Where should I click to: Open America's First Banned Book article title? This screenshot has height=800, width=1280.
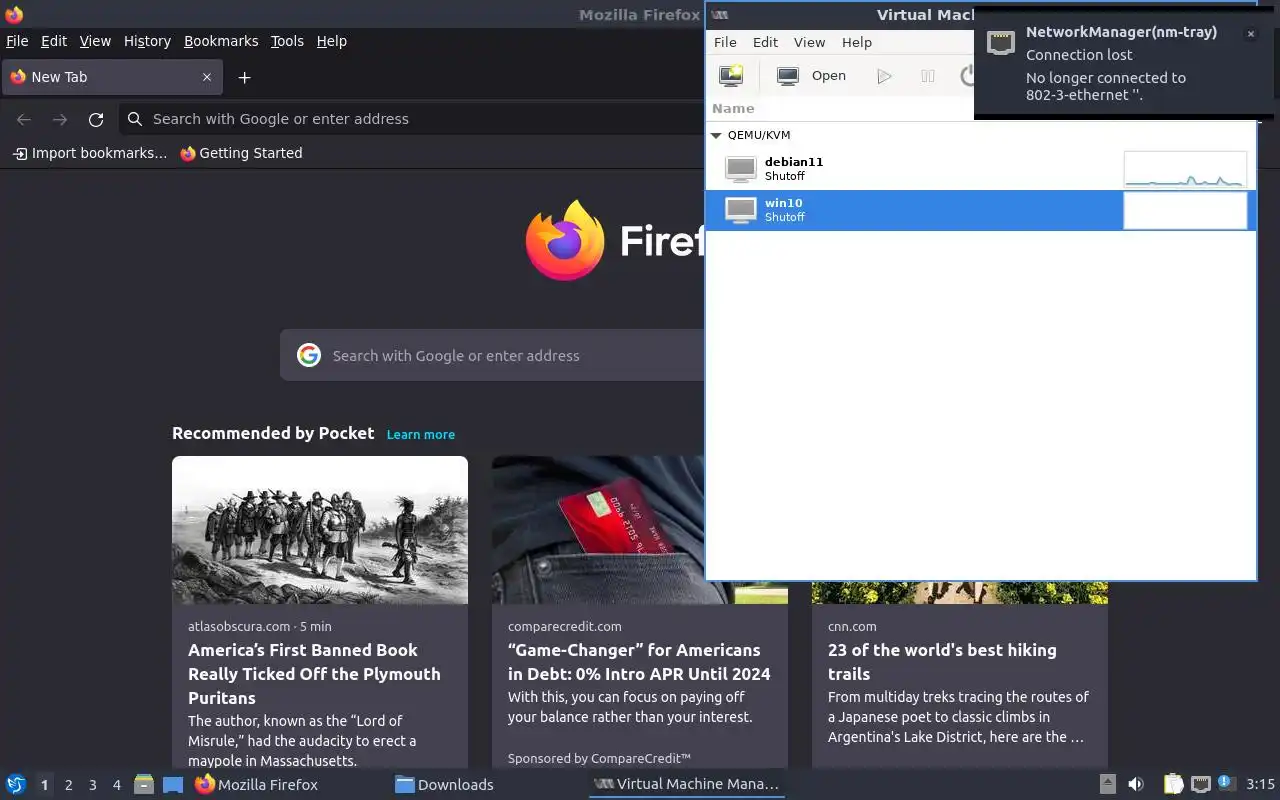314,674
